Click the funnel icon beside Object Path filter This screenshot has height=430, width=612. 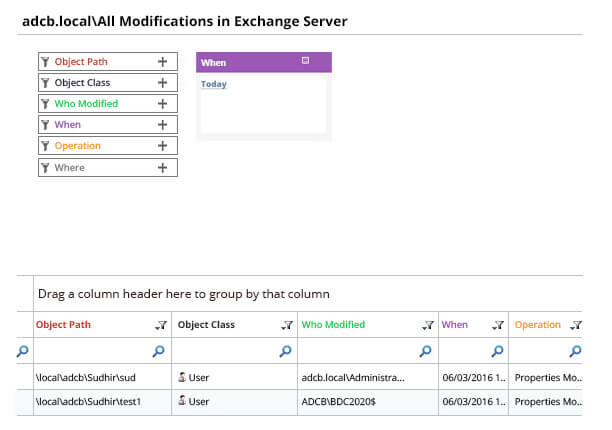(45, 62)
